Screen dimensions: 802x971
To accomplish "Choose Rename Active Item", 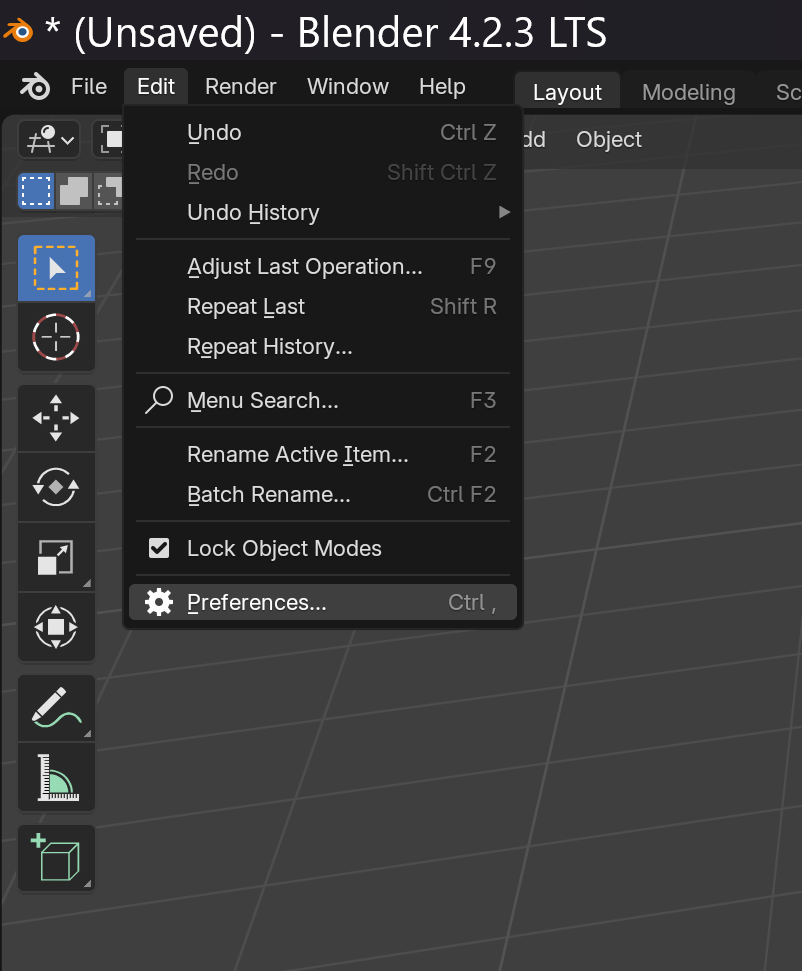I will 323,455.
